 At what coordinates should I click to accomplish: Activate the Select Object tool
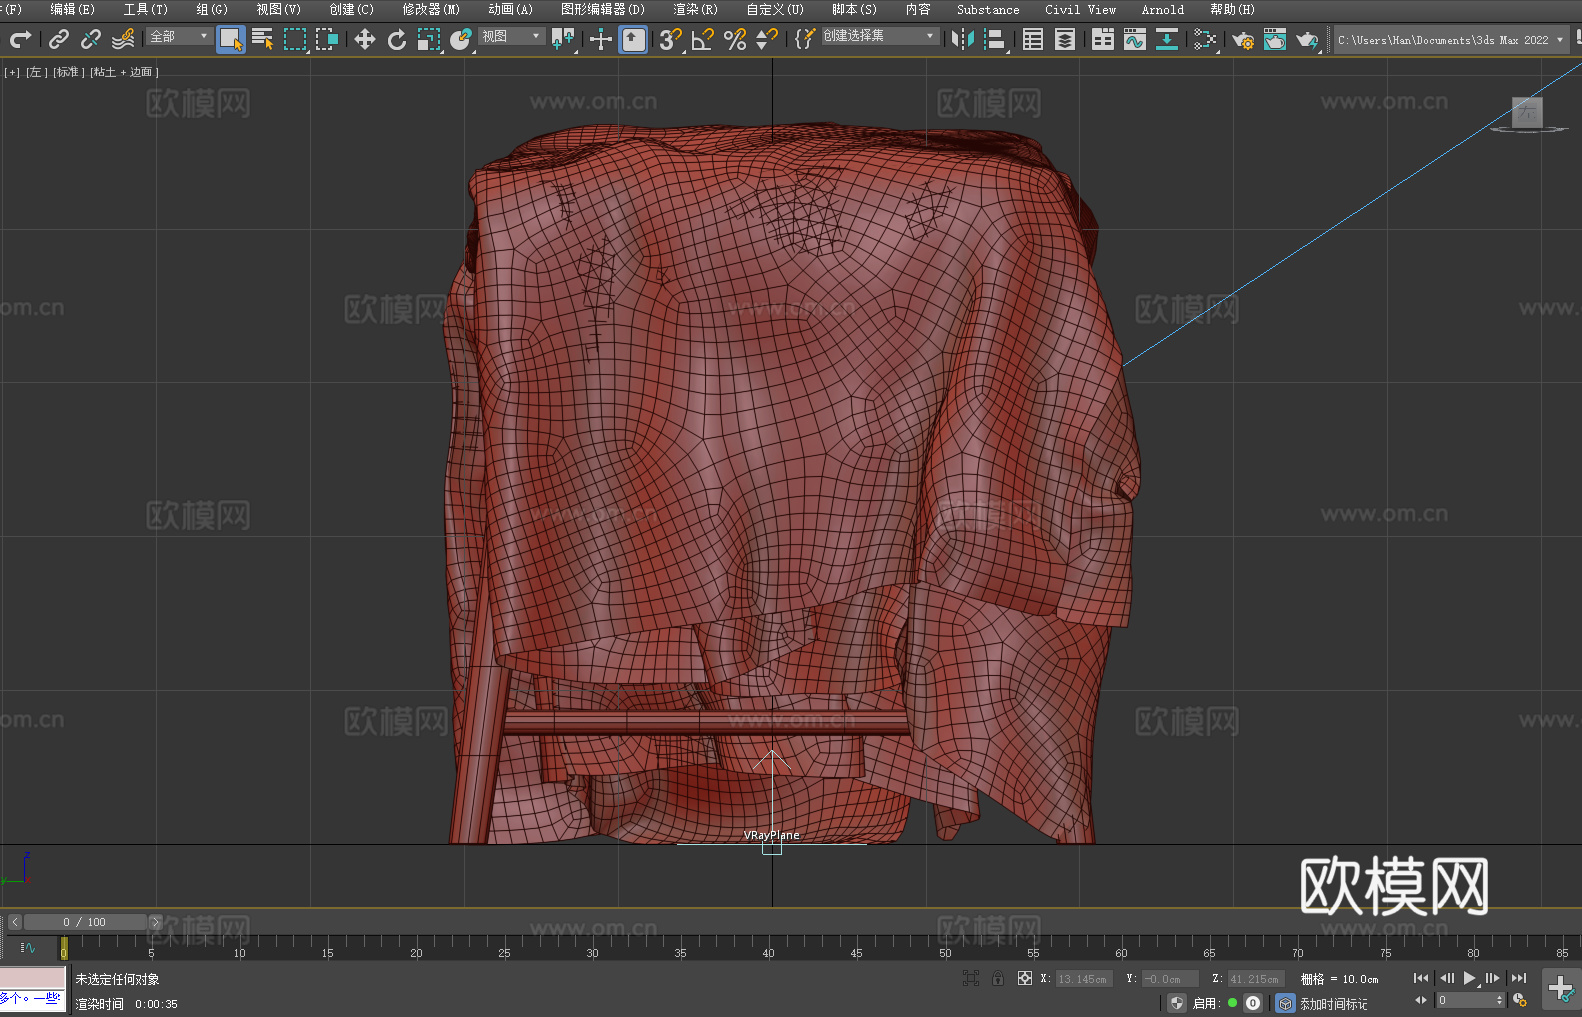click(x=230, y=39)
